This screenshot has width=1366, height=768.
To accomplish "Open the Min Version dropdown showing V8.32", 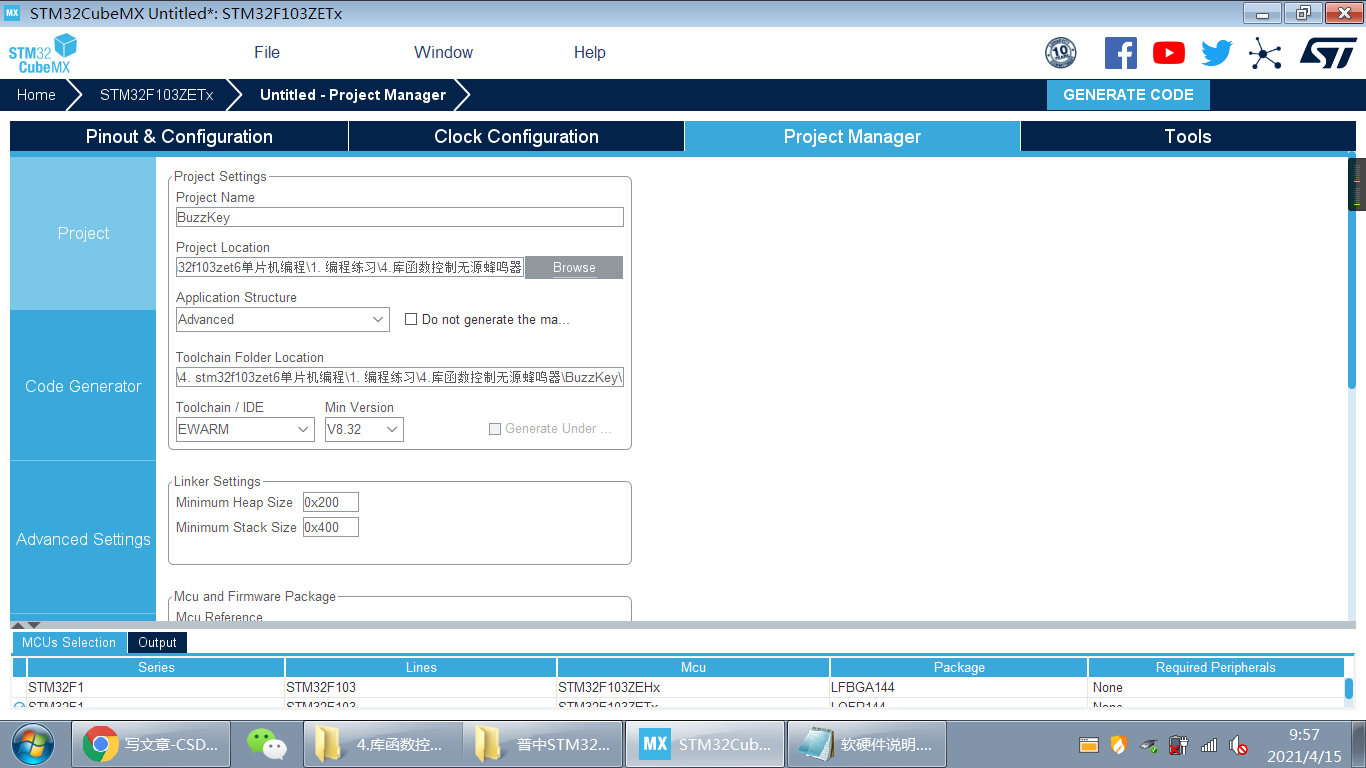I will click(363, 428).
